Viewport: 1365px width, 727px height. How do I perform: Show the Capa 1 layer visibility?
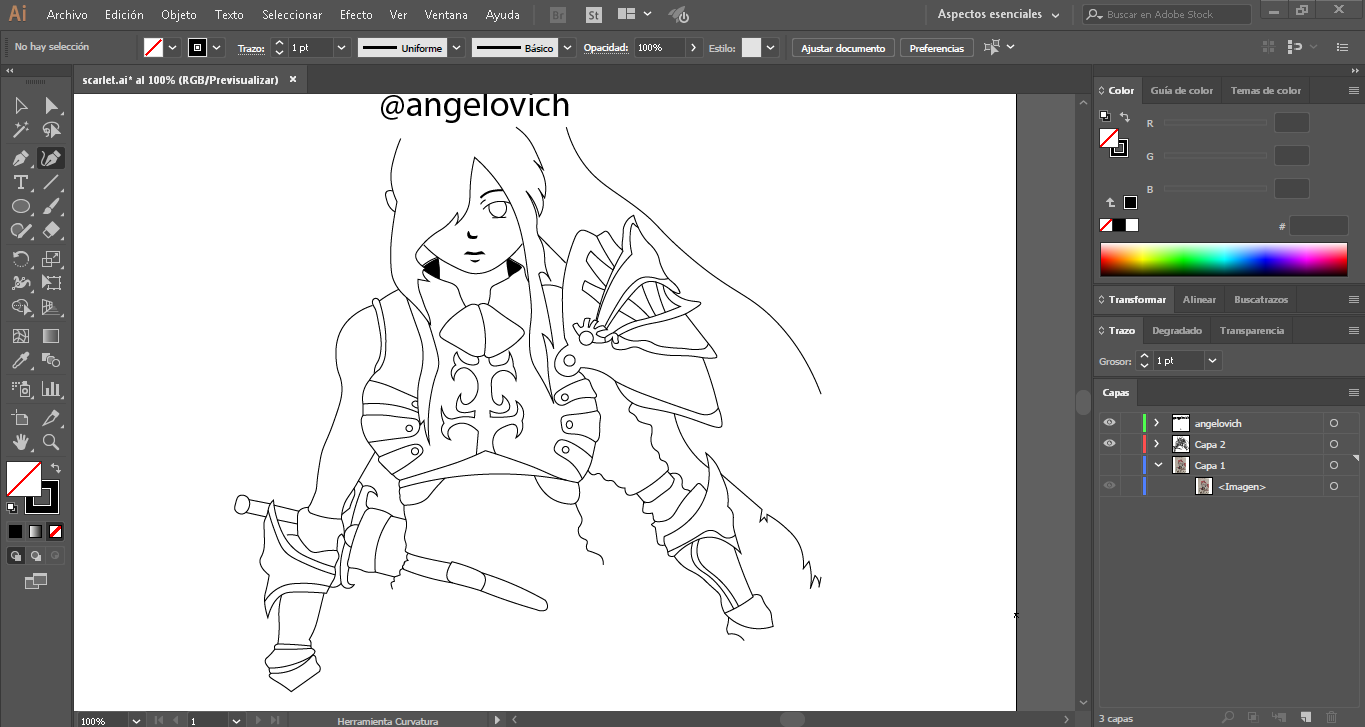coord(1109,465)
